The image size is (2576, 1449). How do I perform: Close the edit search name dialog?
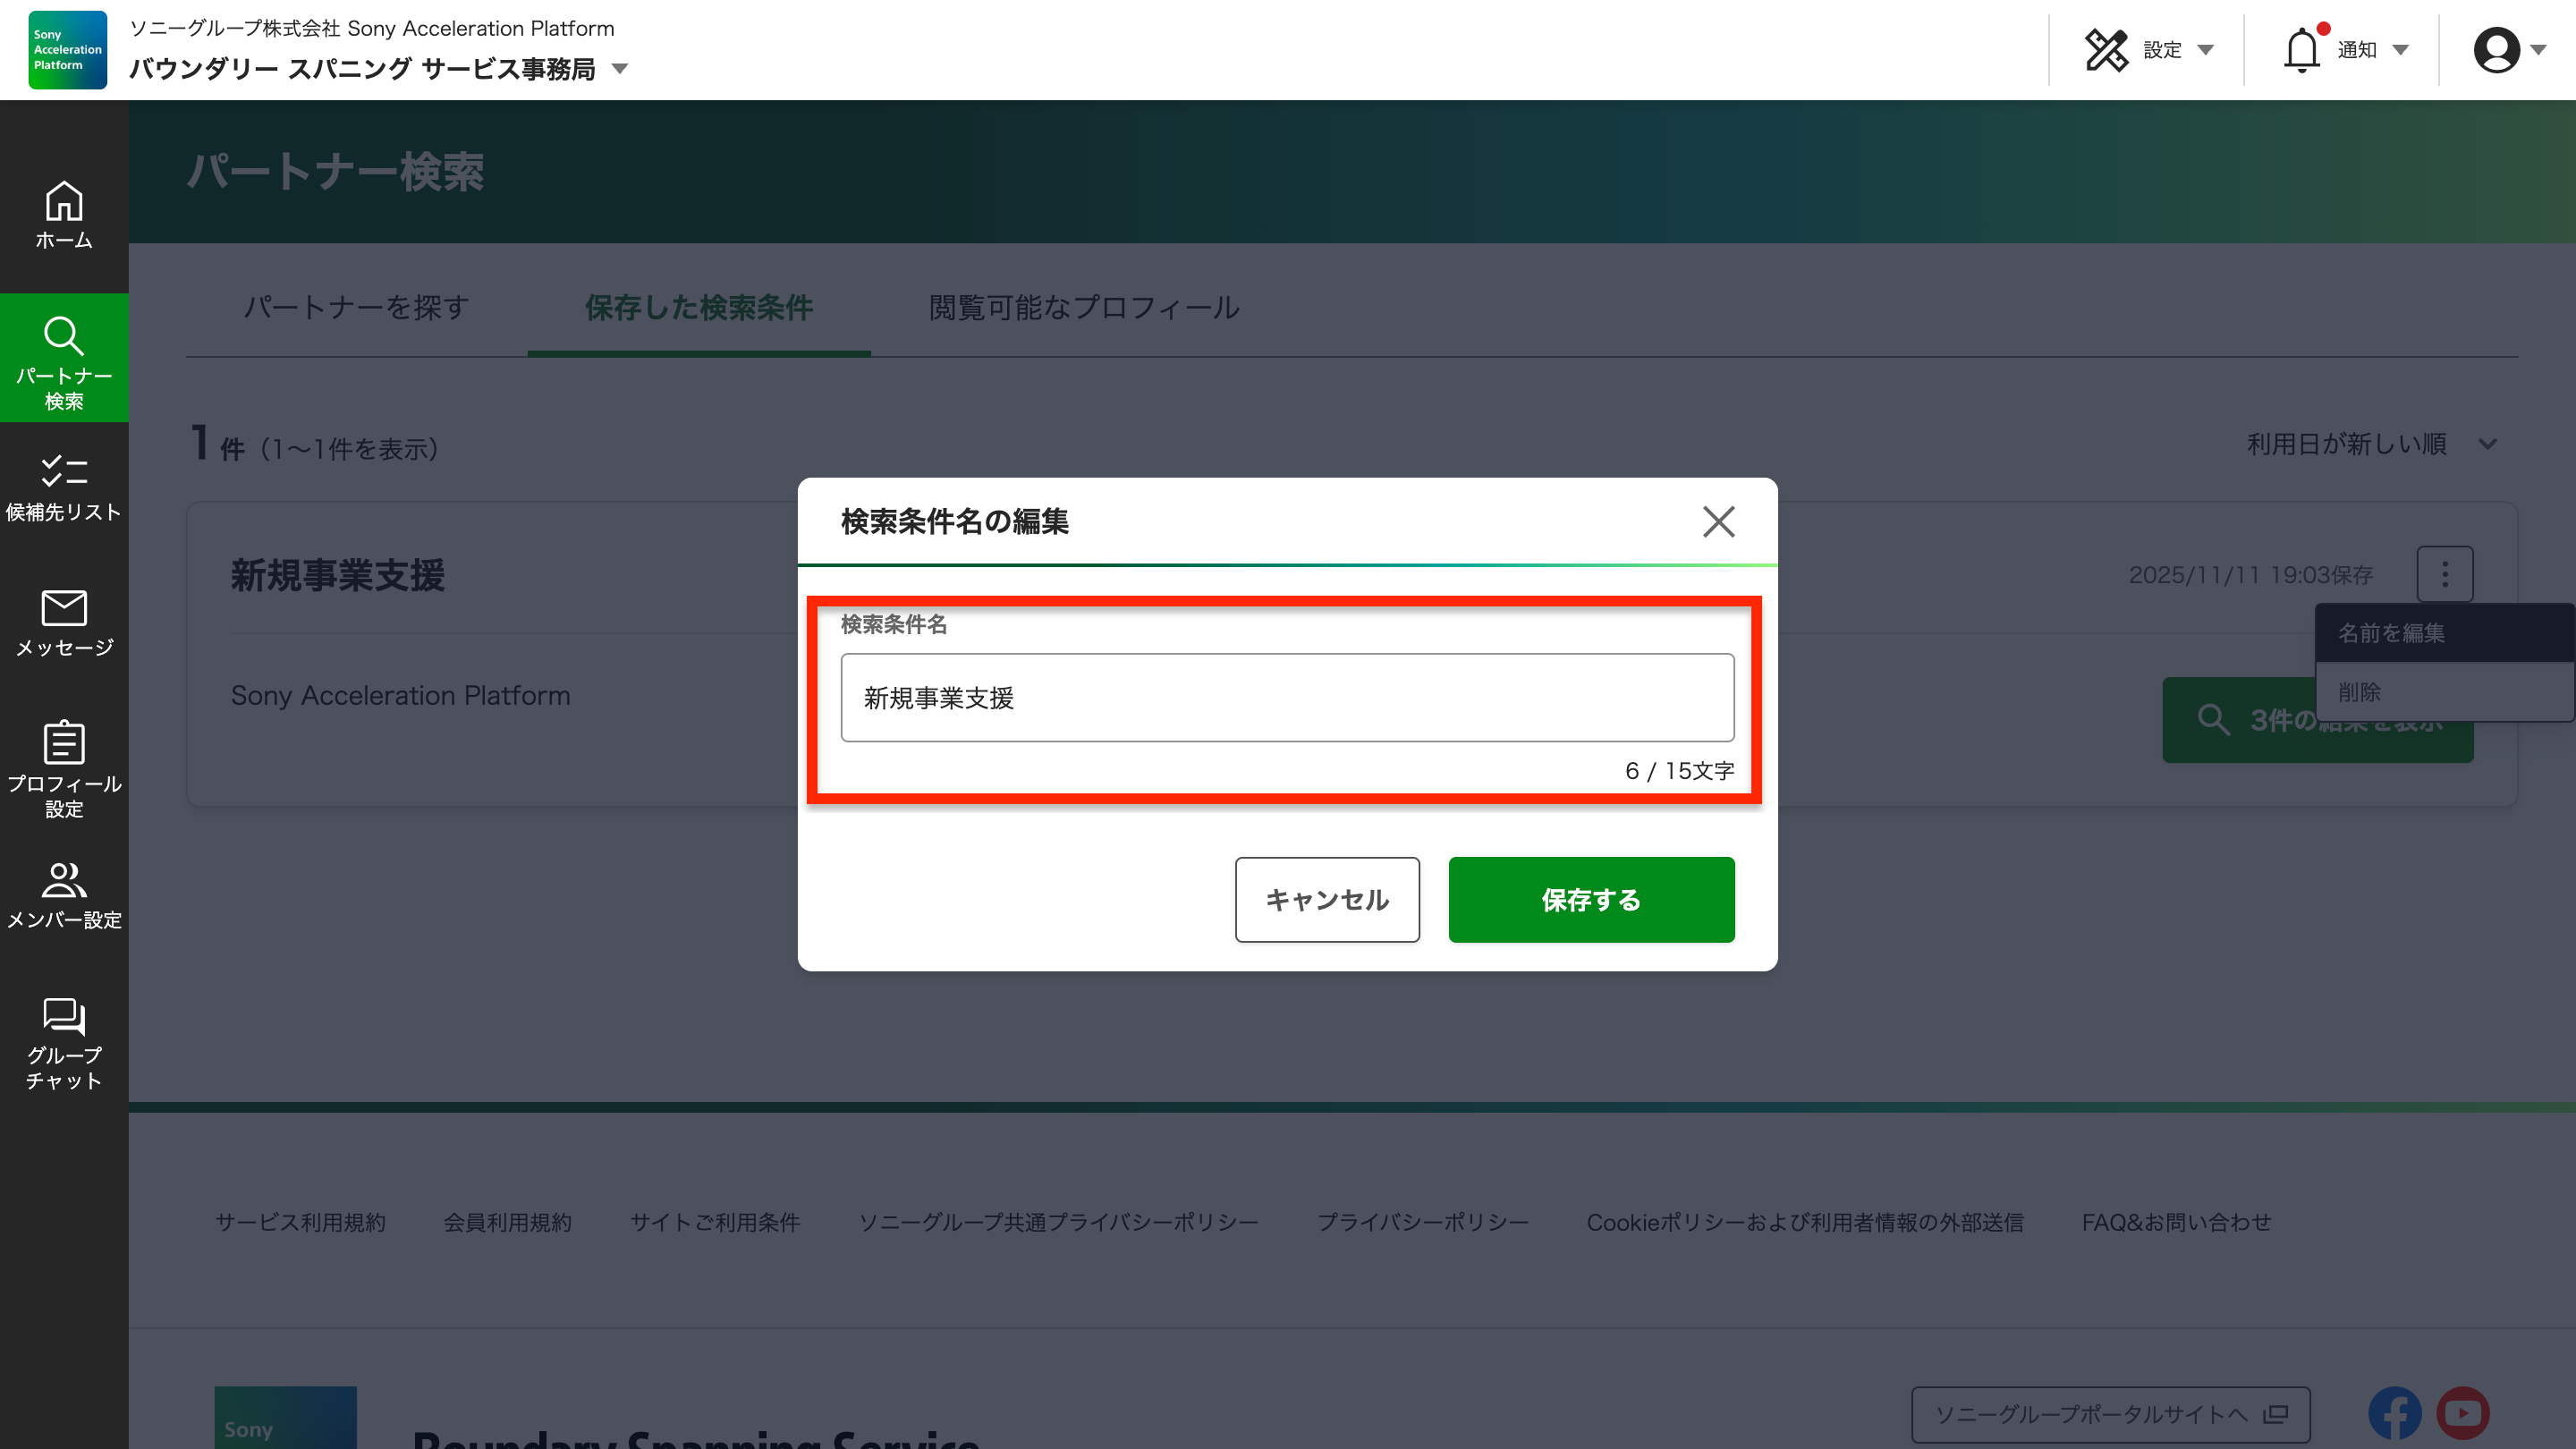pos(1718,521)
